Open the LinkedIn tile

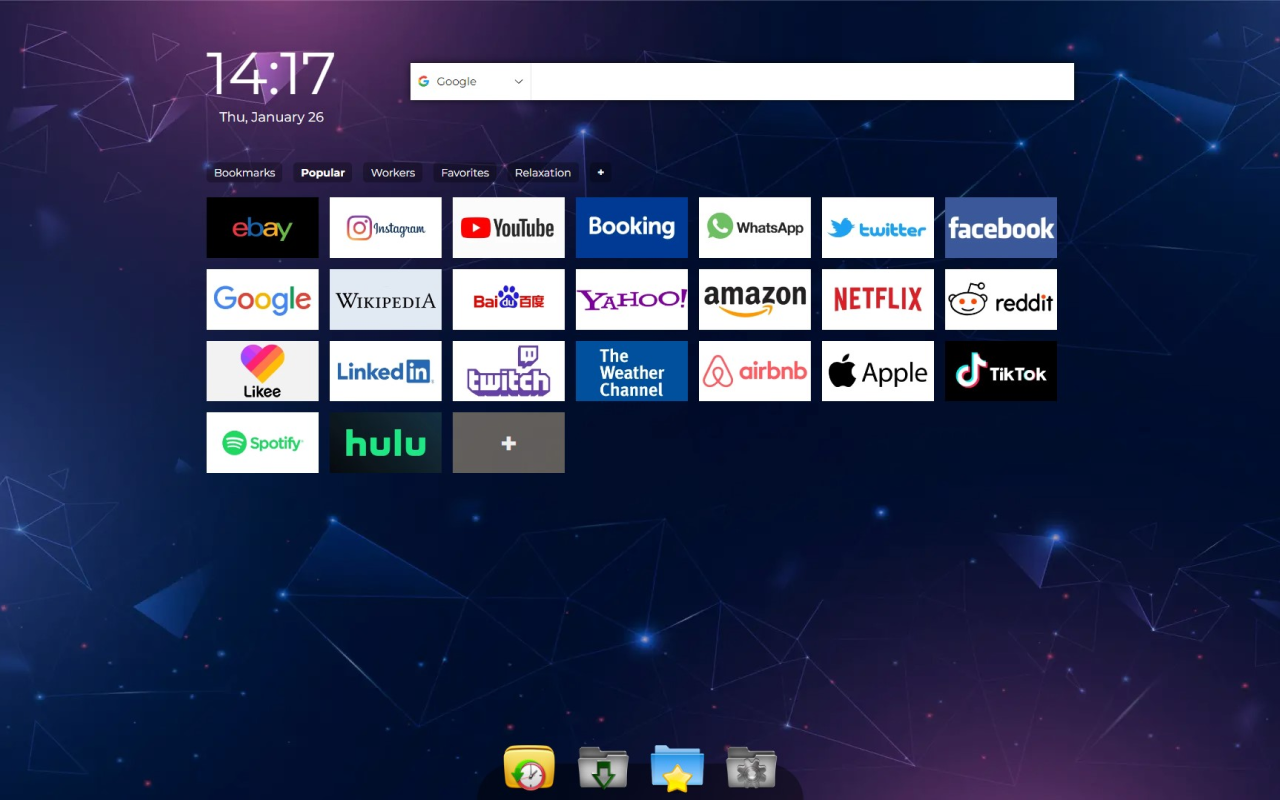coord(385,371)
